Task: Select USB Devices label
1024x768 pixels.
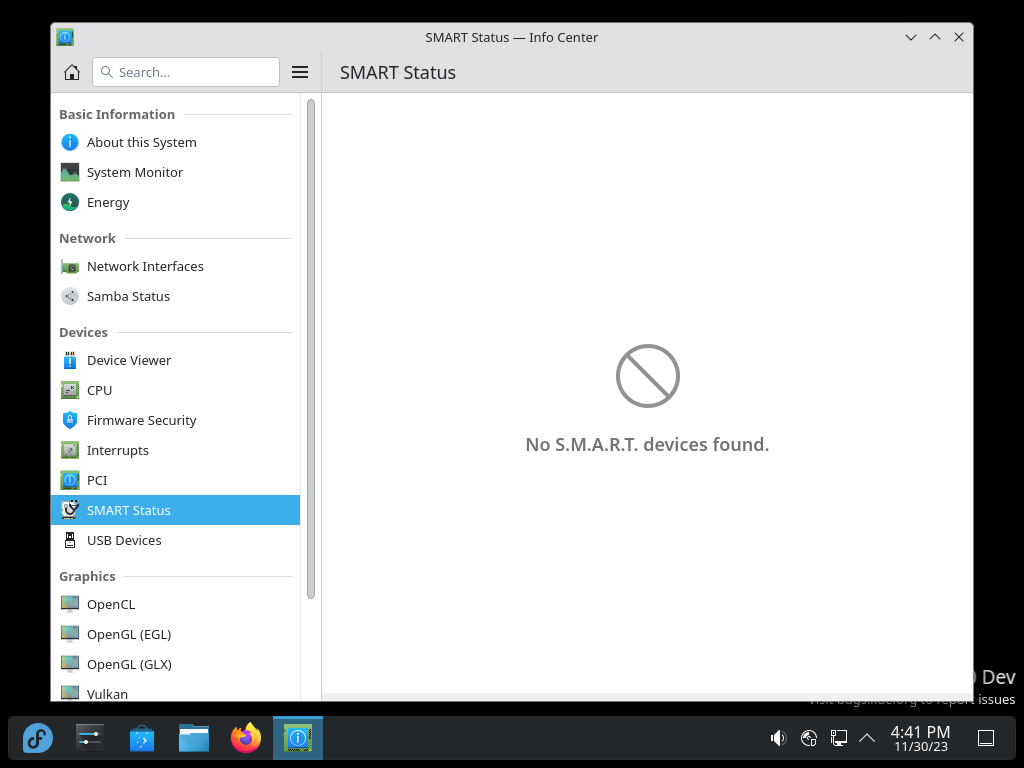Action: 124,541
